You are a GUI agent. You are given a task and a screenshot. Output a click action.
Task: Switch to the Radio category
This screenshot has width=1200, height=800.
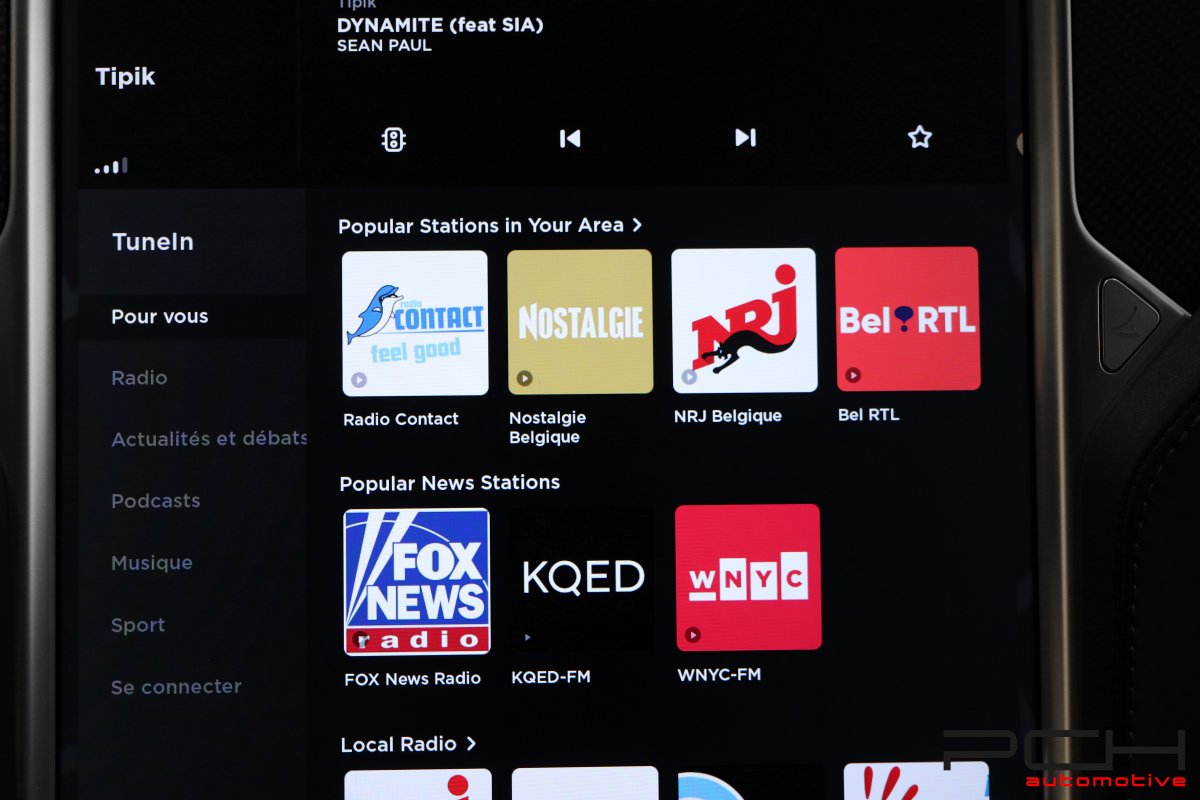[139, 378]
